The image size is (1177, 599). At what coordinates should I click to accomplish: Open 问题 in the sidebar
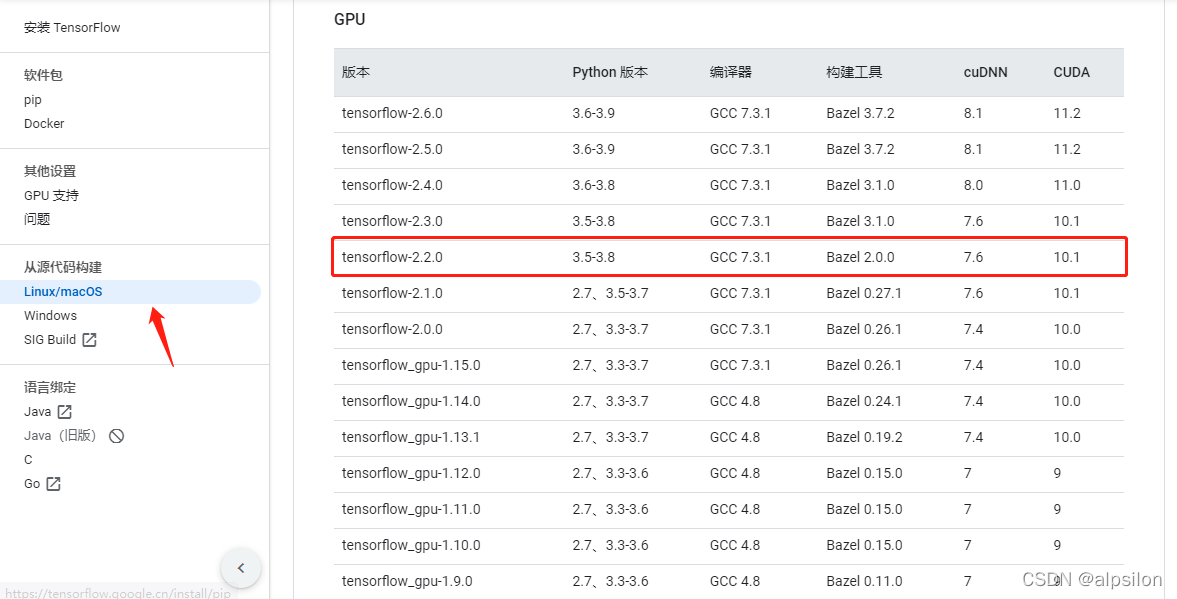(37, 219)
